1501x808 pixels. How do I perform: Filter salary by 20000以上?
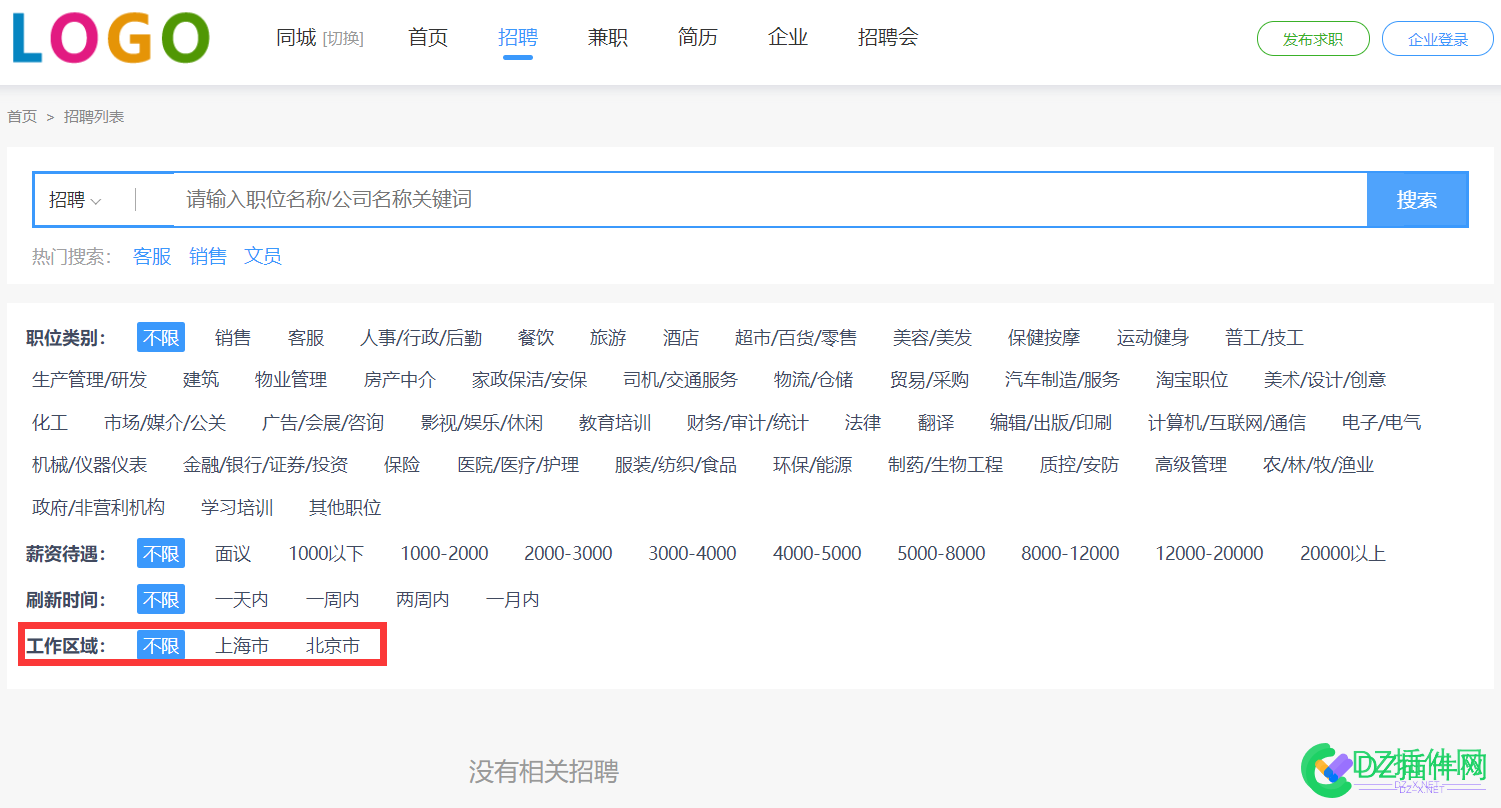[x=1343, y=554]
